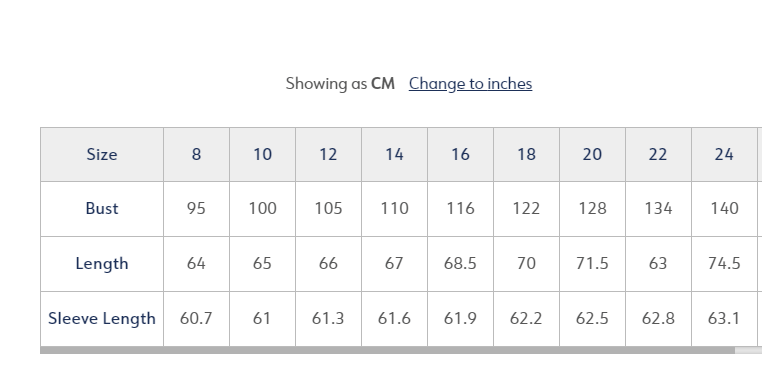Select size 22 column header
This screenshot has width=762, height=374.
click(x=658, y=154)
